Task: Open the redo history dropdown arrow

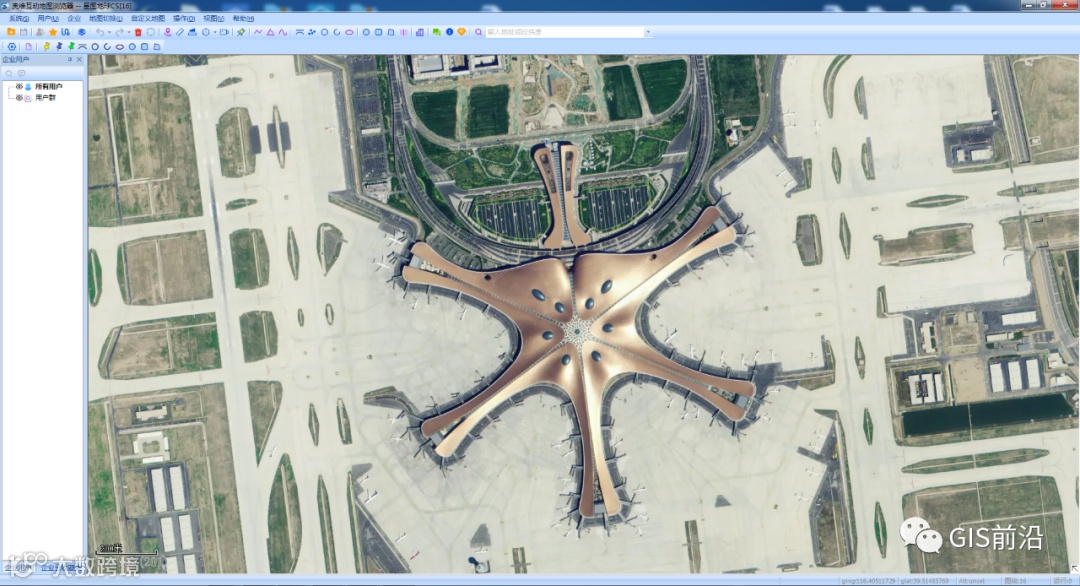Action: (x=129, y=32)
